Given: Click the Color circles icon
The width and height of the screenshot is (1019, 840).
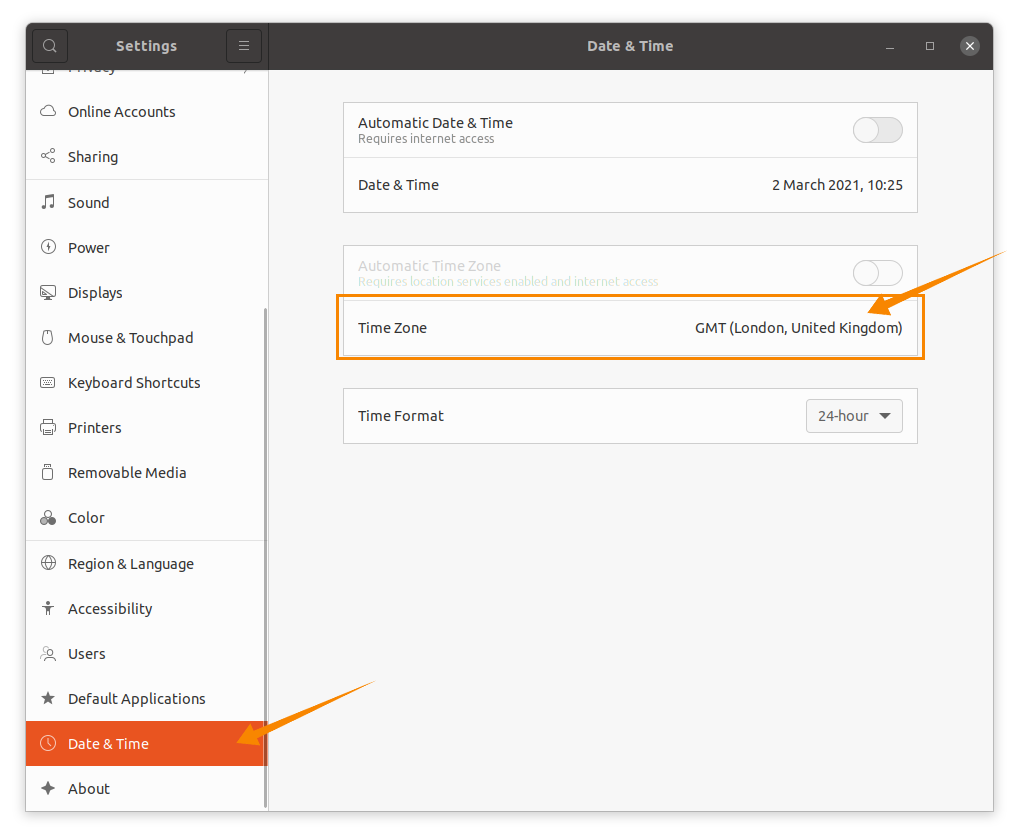Looking at the screenshot, I should (x=48, y=518).
